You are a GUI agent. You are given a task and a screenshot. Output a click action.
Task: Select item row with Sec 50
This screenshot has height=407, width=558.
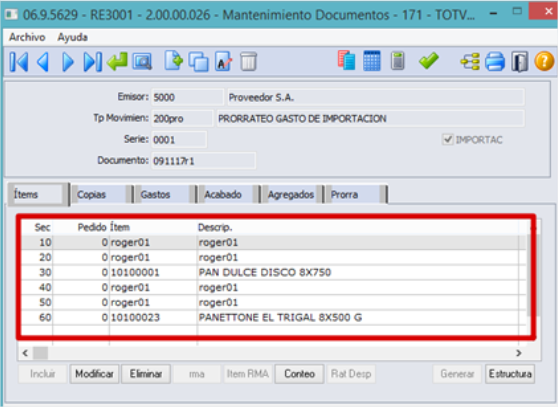pyautogui.click(x=273, y=302)
